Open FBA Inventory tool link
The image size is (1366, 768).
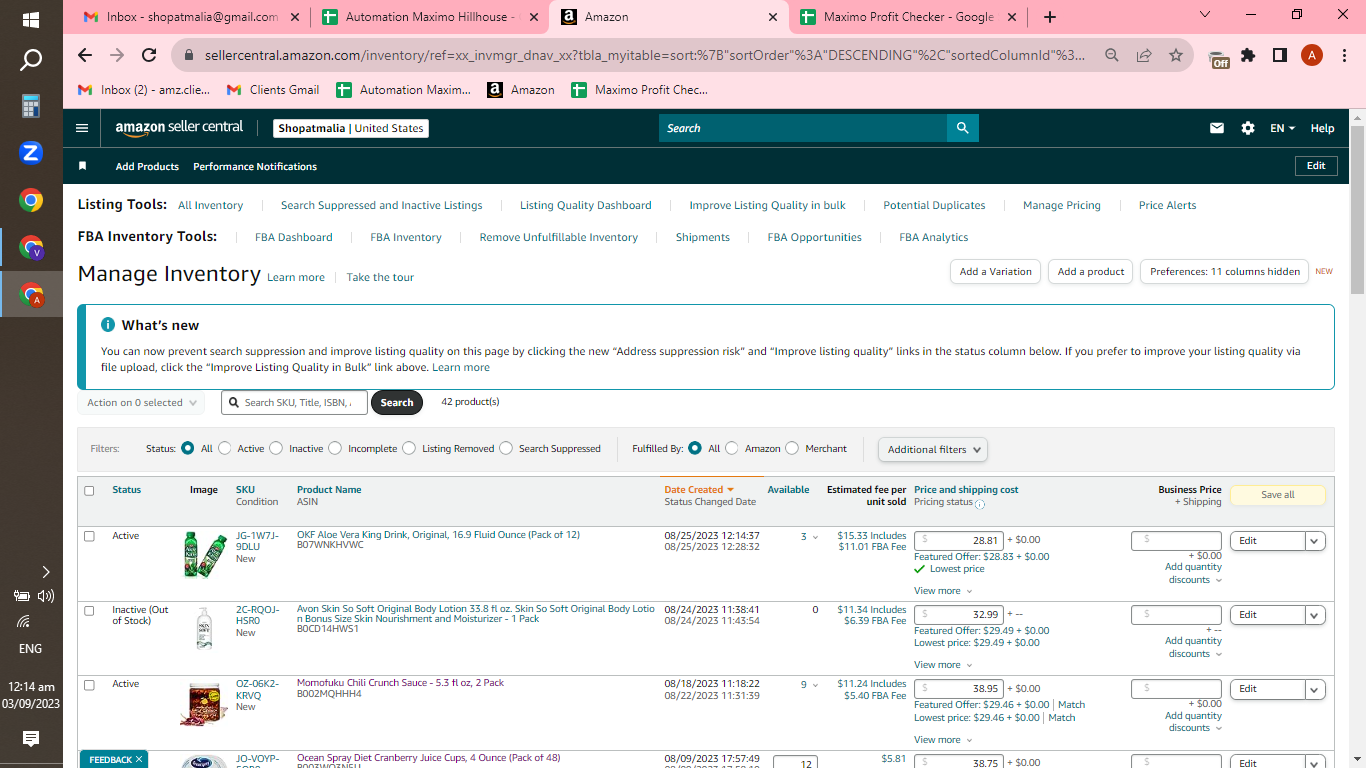point(406,237)
